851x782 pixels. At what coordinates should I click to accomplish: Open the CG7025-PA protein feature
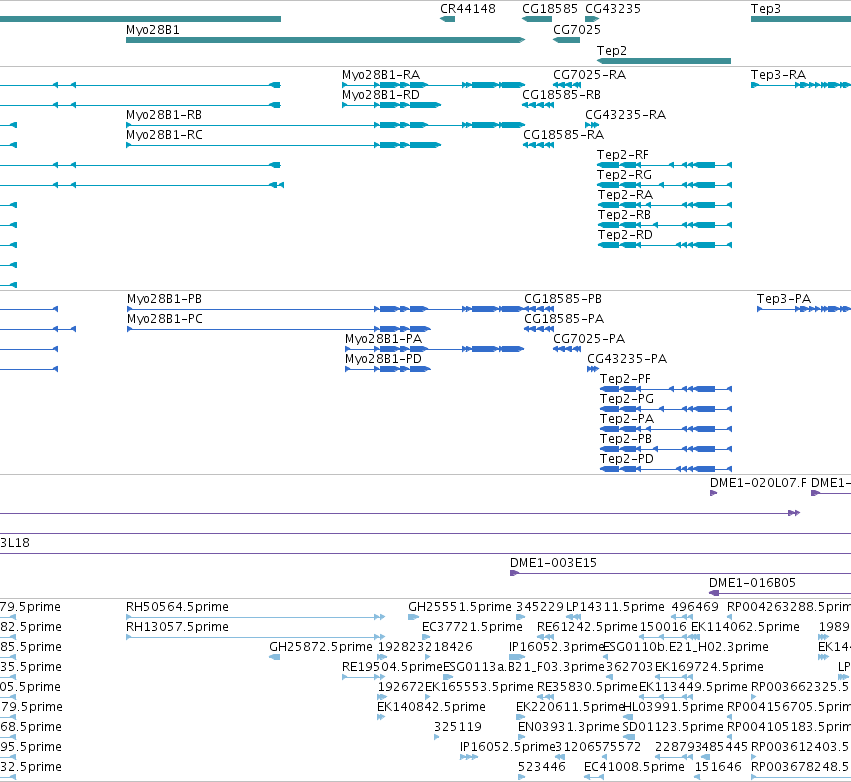[567, 349]
